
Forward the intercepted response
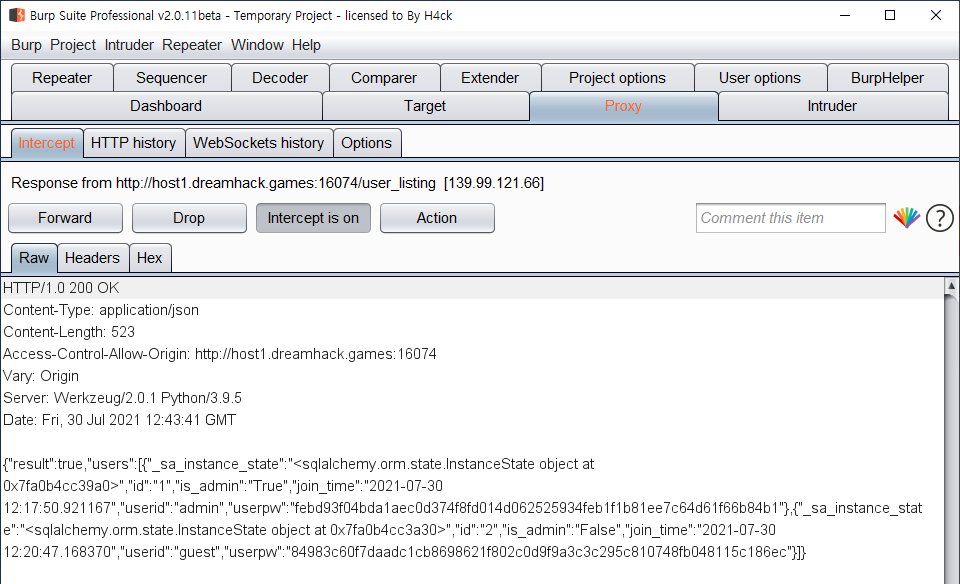[65, 218]
